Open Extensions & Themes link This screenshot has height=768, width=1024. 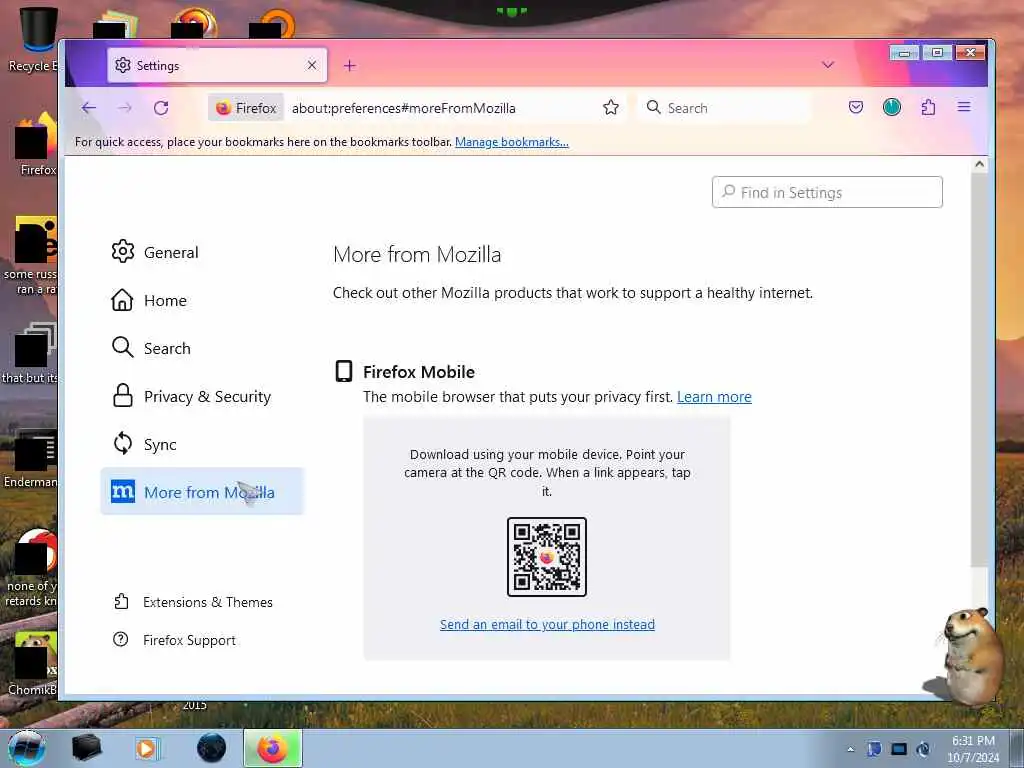[x=193, y=602]
